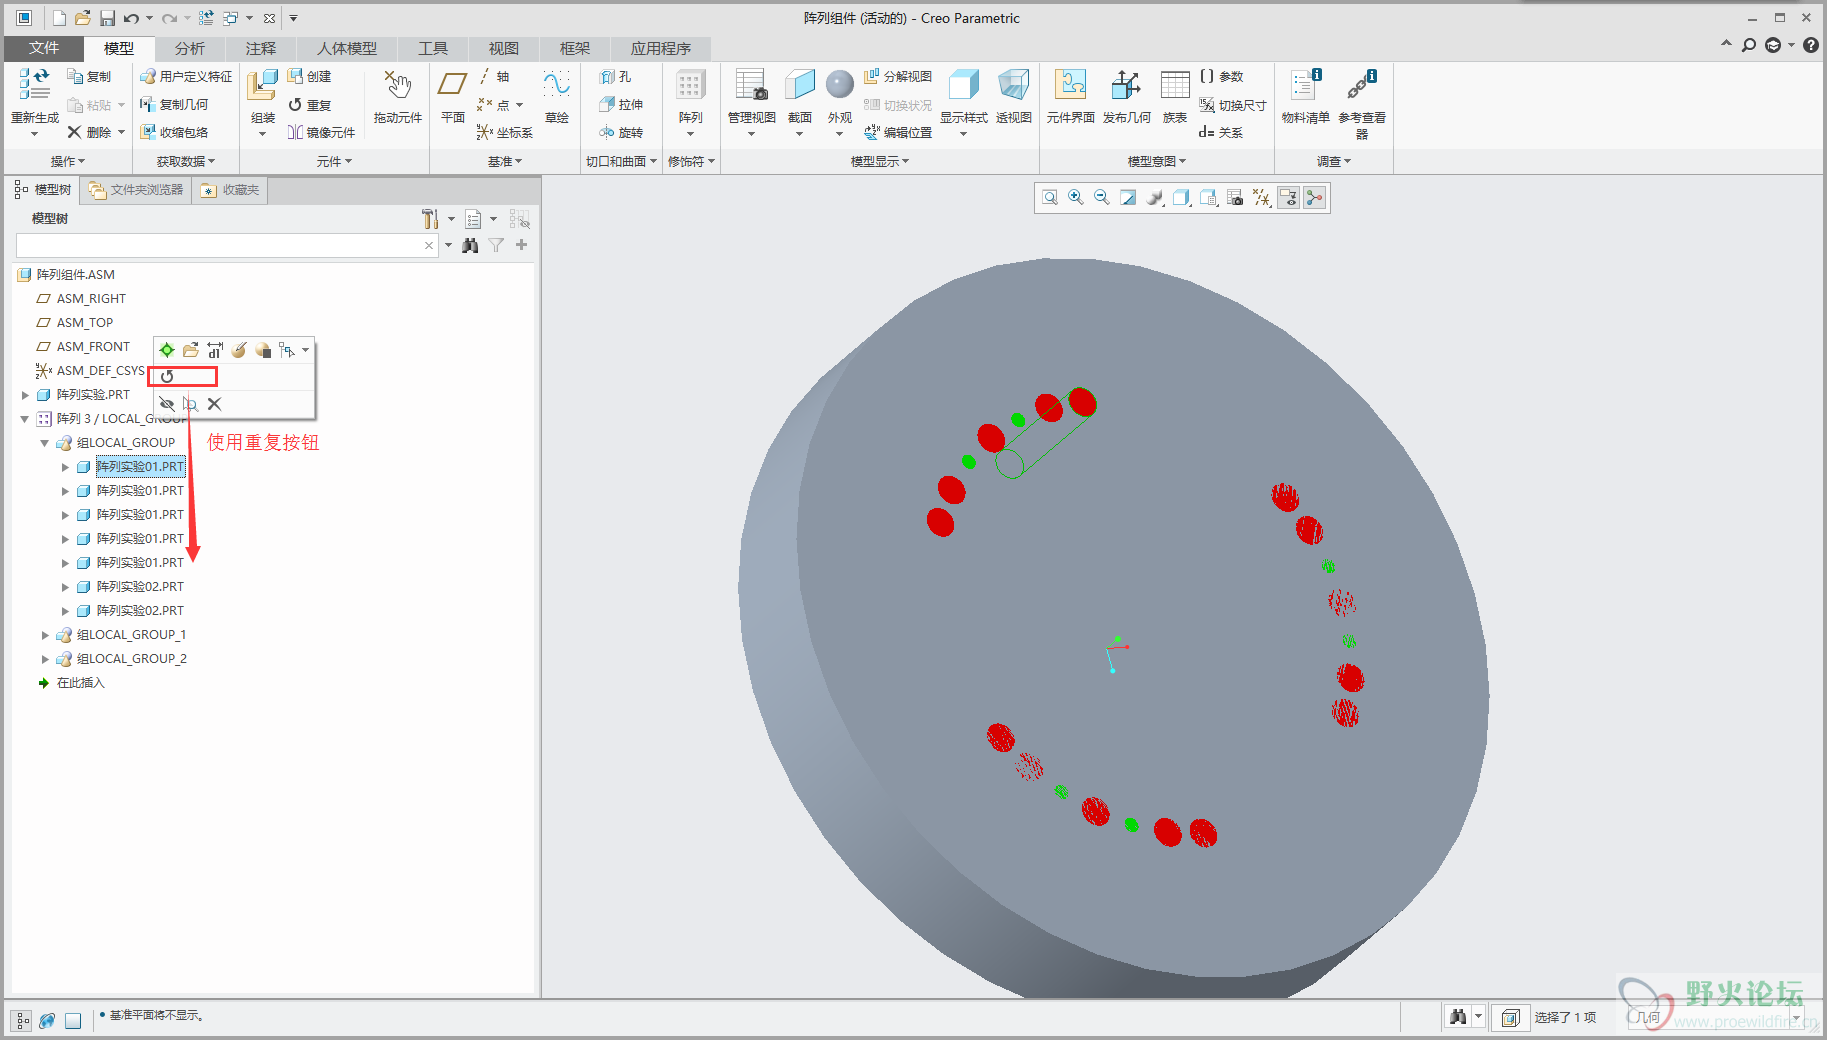The height and width of the screenshot is (1040, 1827).
Task: Toggle the Annotation Display icon in the graphics toolbar
Action: [x=1288, y=198]
